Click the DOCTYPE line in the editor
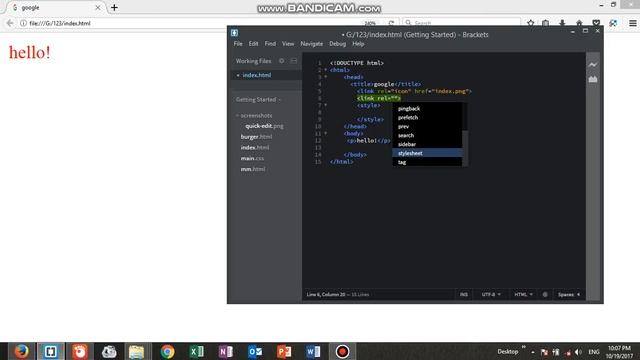The image size is (640, 360). point(357,63)
